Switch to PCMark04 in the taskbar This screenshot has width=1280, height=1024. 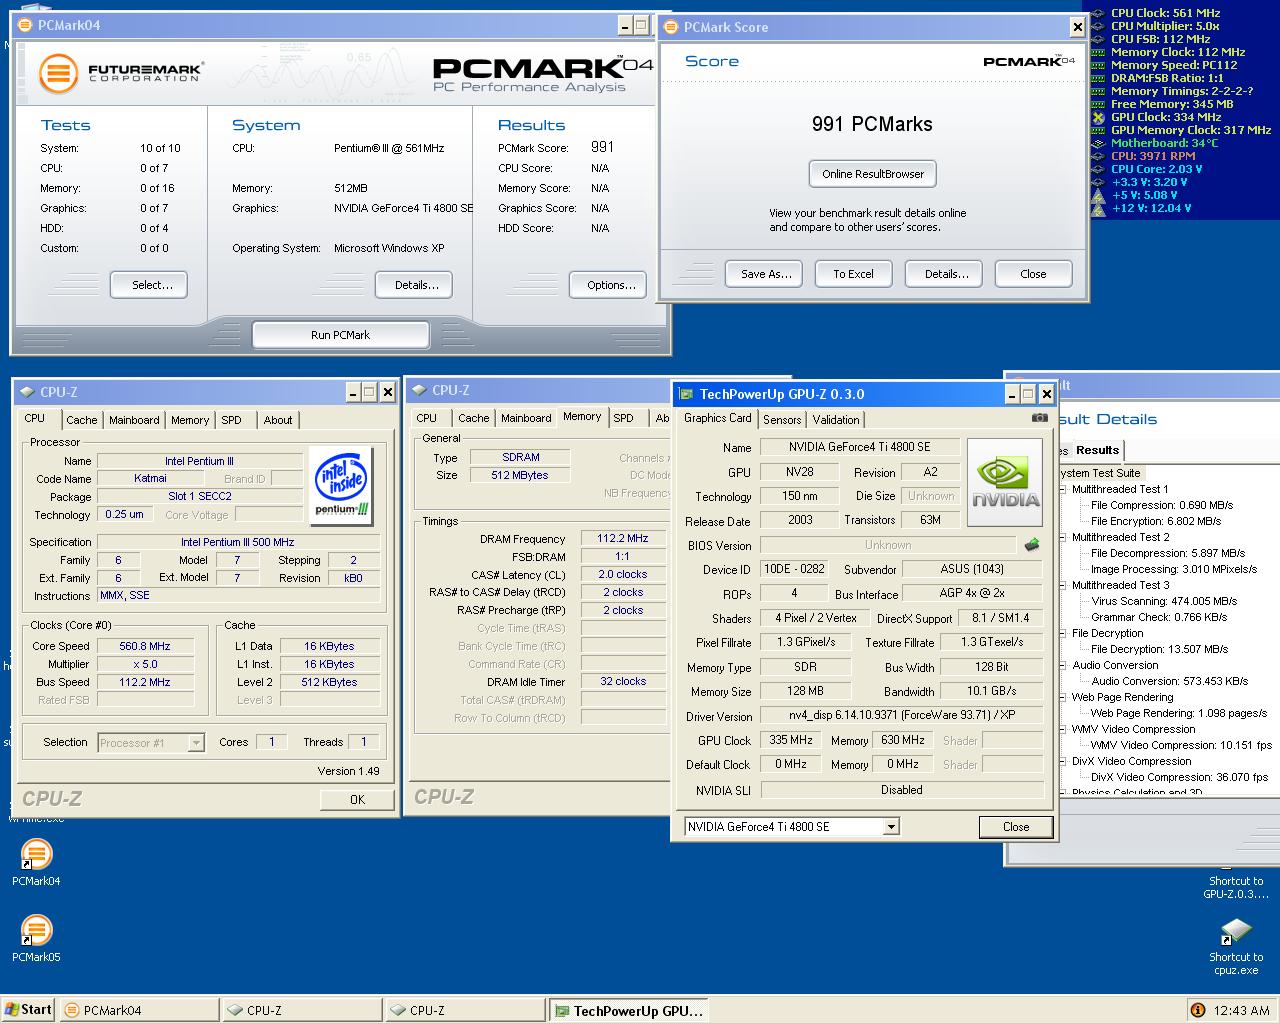pyautogui.click(x=138, y=1010)
